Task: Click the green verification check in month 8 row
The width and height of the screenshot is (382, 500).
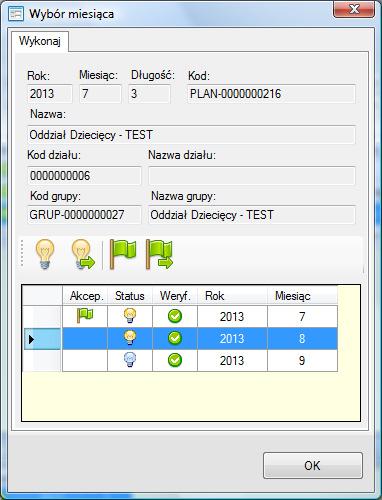Action: point(175,338)
